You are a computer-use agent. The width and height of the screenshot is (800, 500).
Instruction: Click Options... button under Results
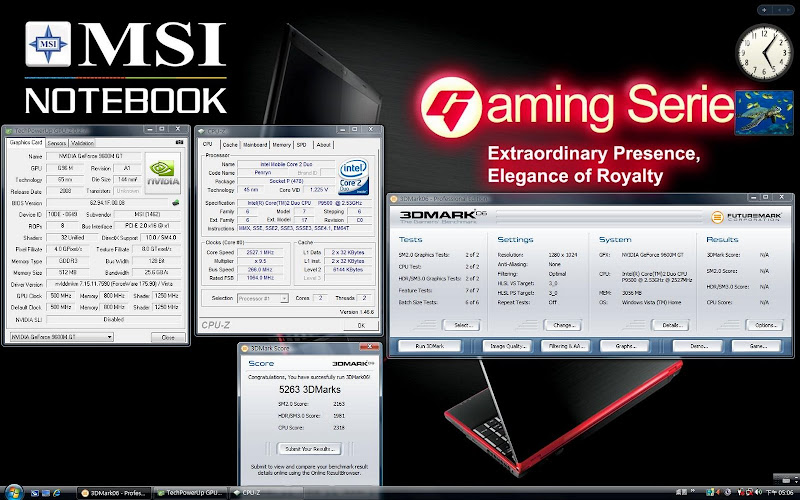tap(764, 325)
